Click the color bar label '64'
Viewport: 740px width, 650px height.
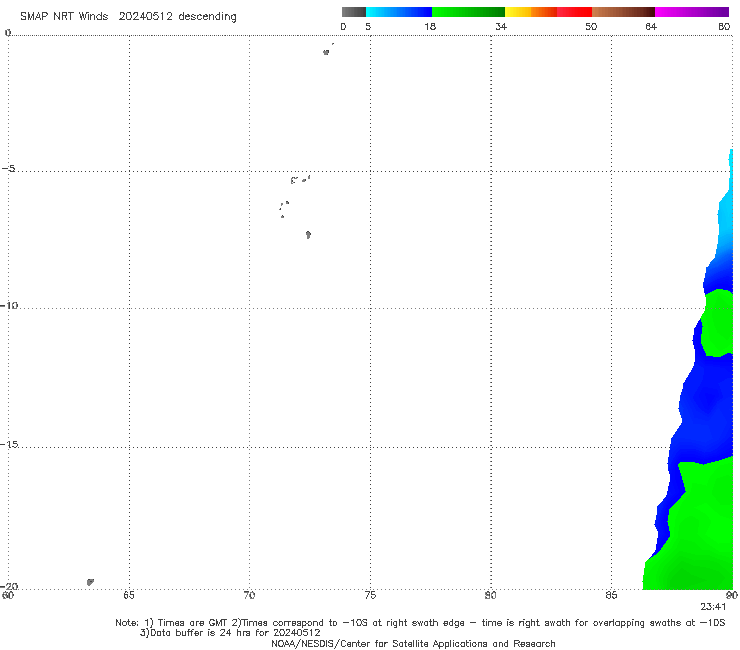point(651,26)
